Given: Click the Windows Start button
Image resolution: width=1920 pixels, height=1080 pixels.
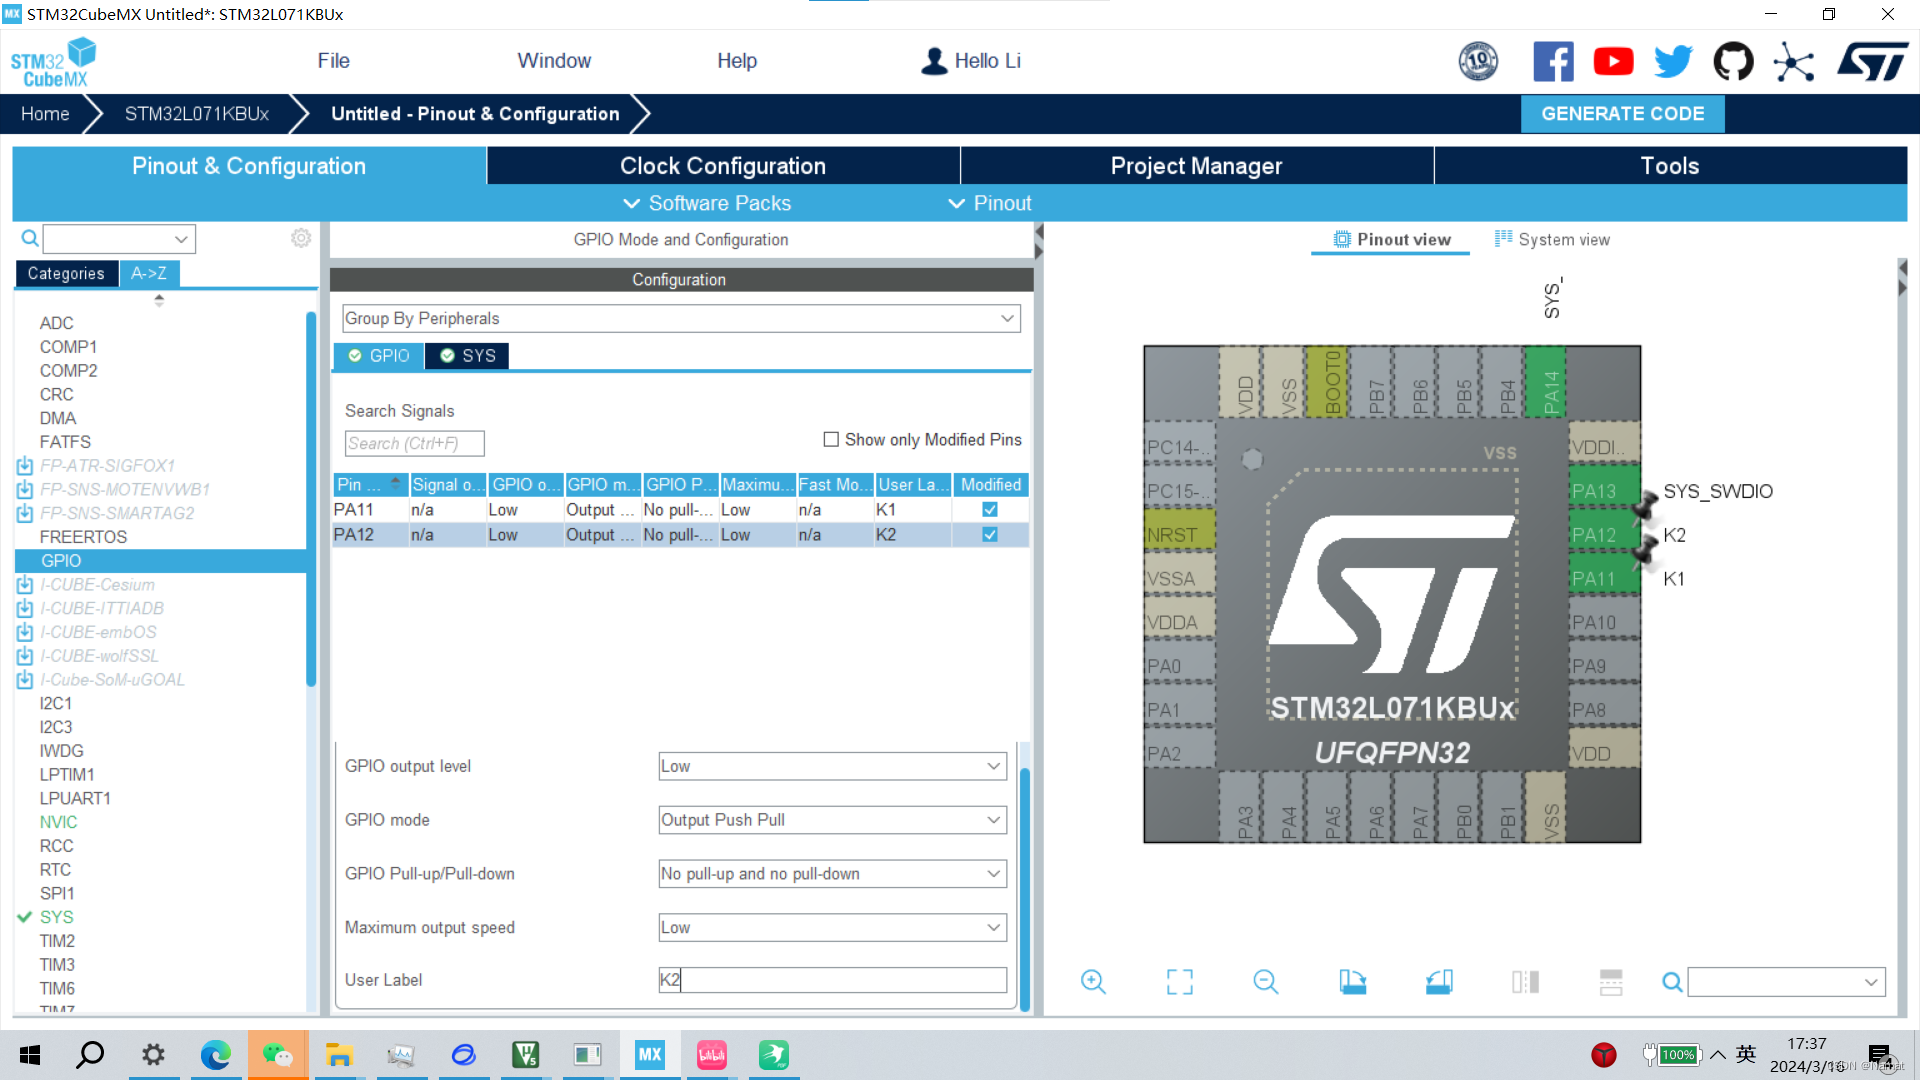Looking at the screenshot, I should pyautogui.click(x=30, y=1055).
